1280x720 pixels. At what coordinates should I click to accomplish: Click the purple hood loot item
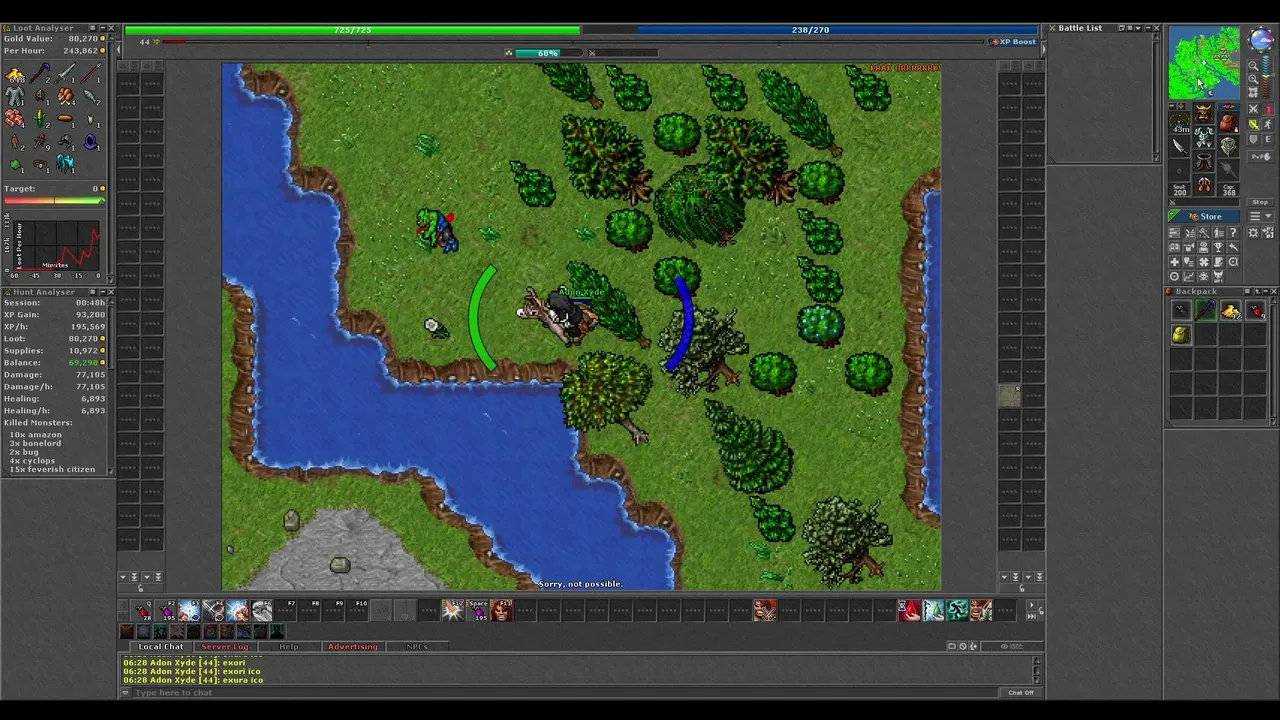[x=91, y=141]
